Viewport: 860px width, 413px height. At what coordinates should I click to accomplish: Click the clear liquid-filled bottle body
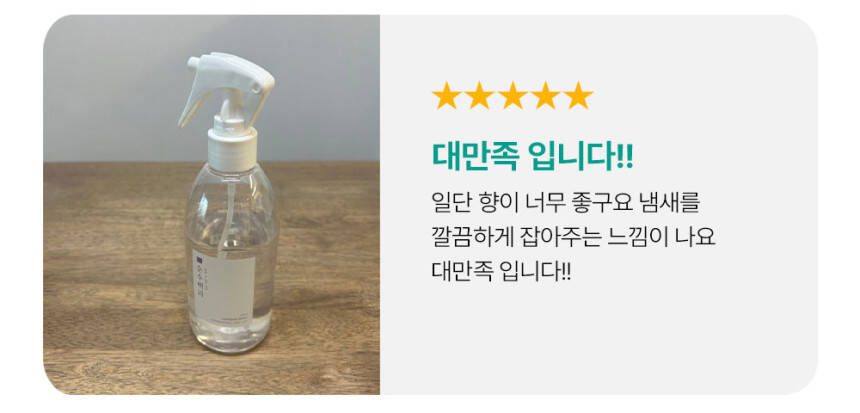[x=231, y=258]
